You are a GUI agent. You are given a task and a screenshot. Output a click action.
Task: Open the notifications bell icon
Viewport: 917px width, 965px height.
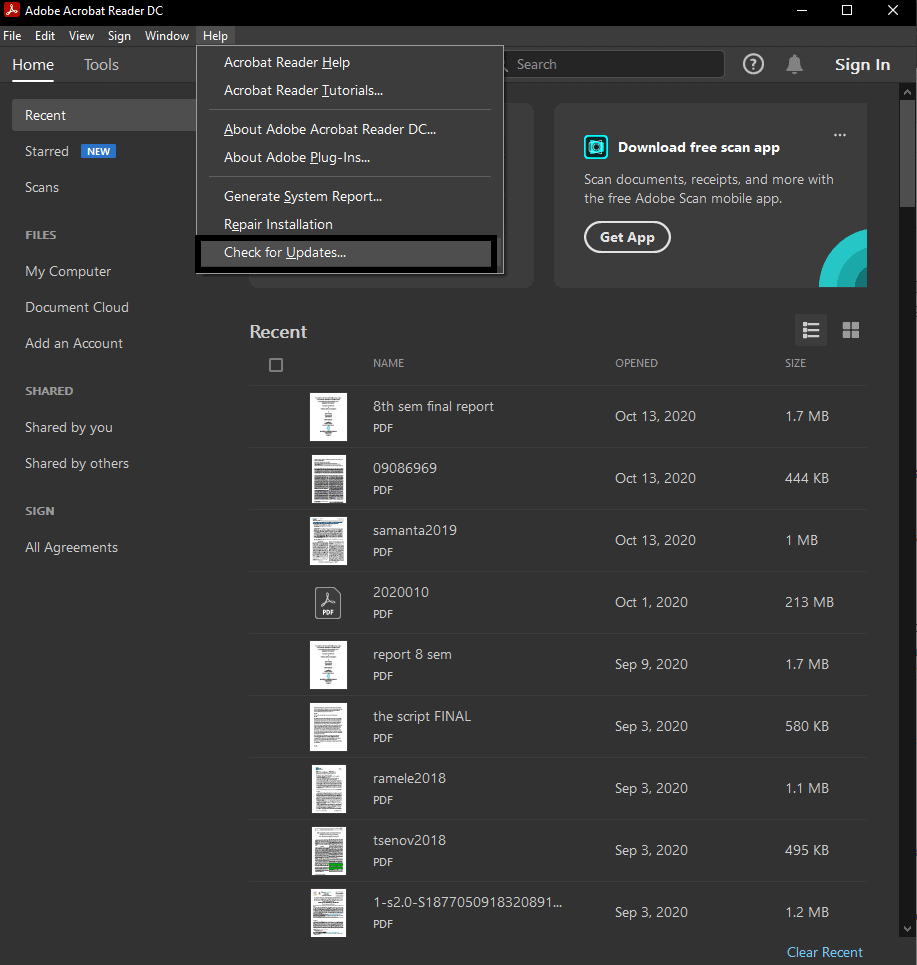[794, 64]
